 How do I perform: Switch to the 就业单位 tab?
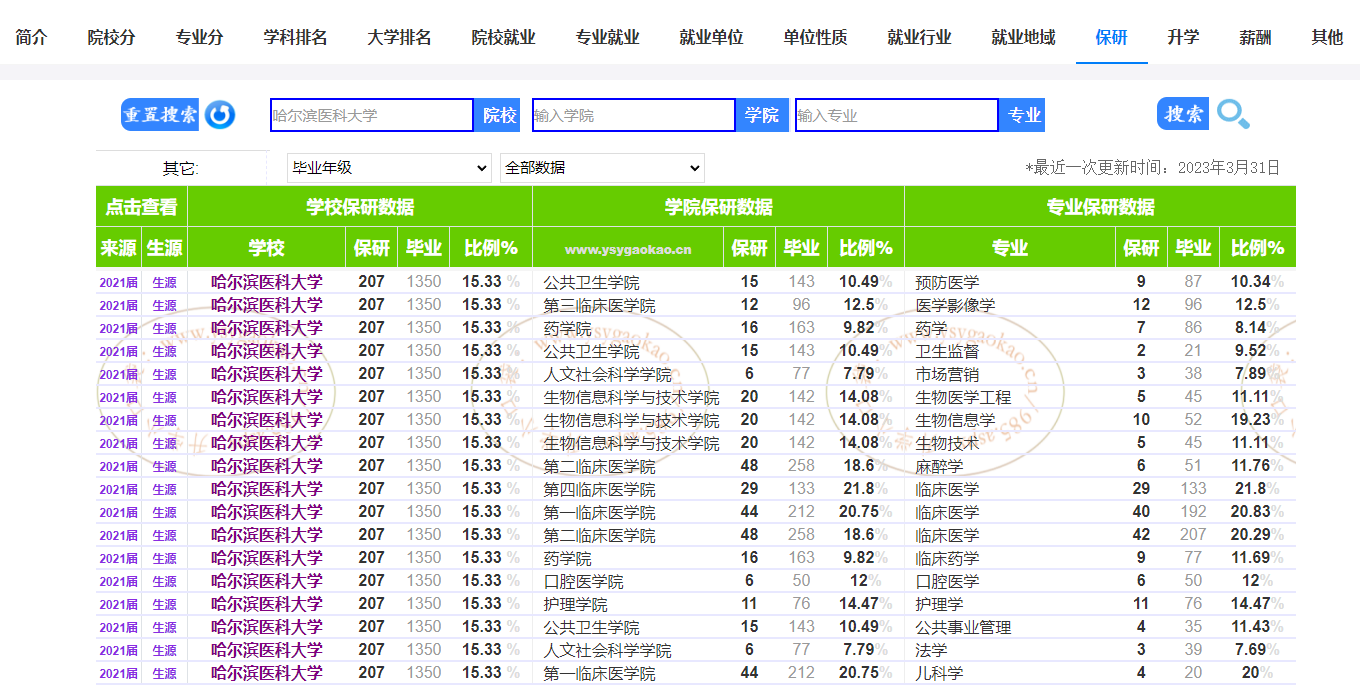pyautogui.click(x=712, y=37)
